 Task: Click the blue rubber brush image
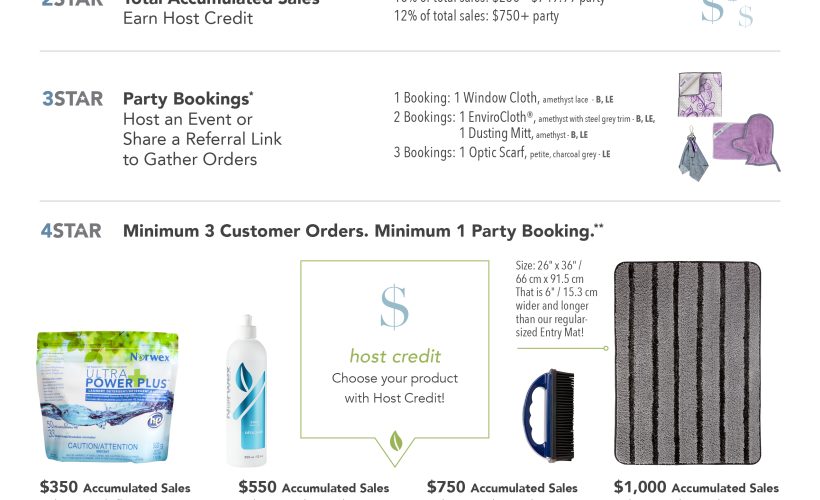[x=549, y=415]
